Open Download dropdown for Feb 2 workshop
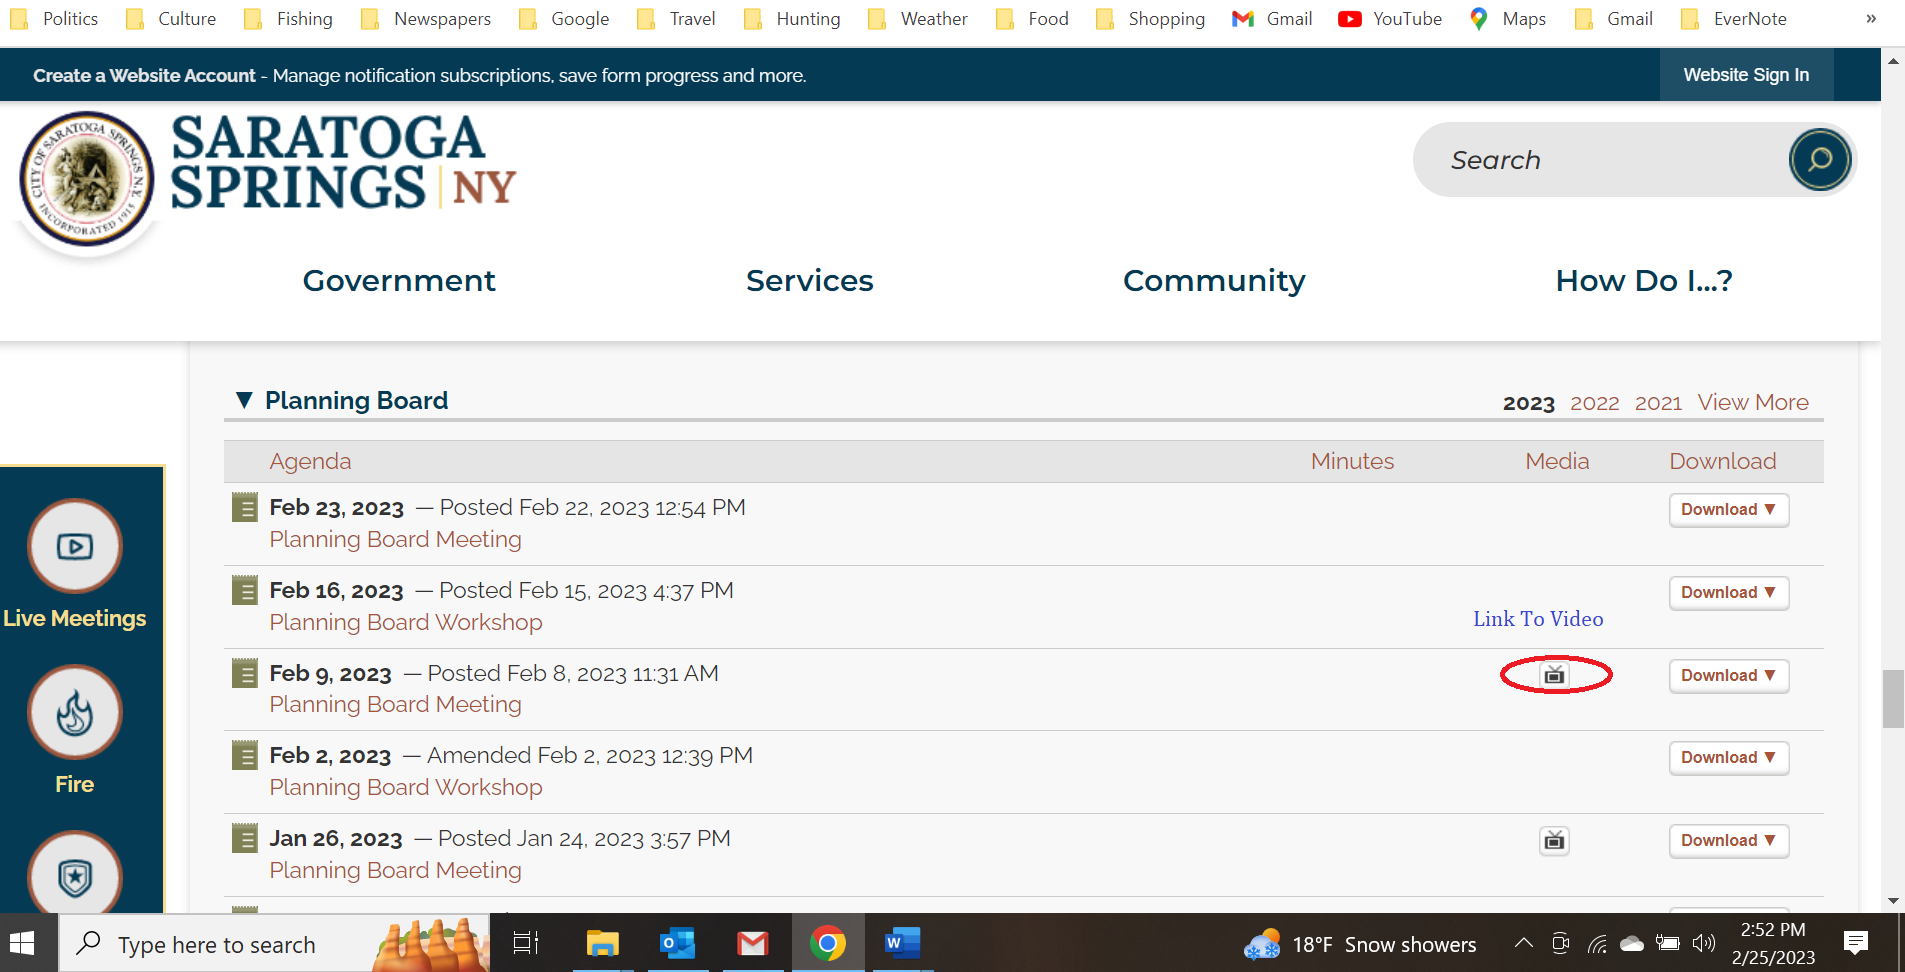Screen dimensions: 1905x972 click(1728, 758)
